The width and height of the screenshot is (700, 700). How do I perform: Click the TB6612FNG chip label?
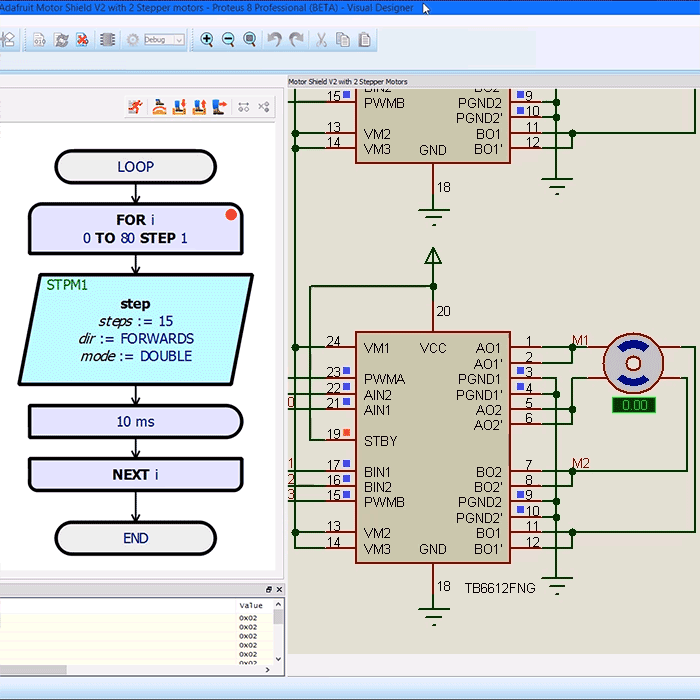tap(500, 588)
